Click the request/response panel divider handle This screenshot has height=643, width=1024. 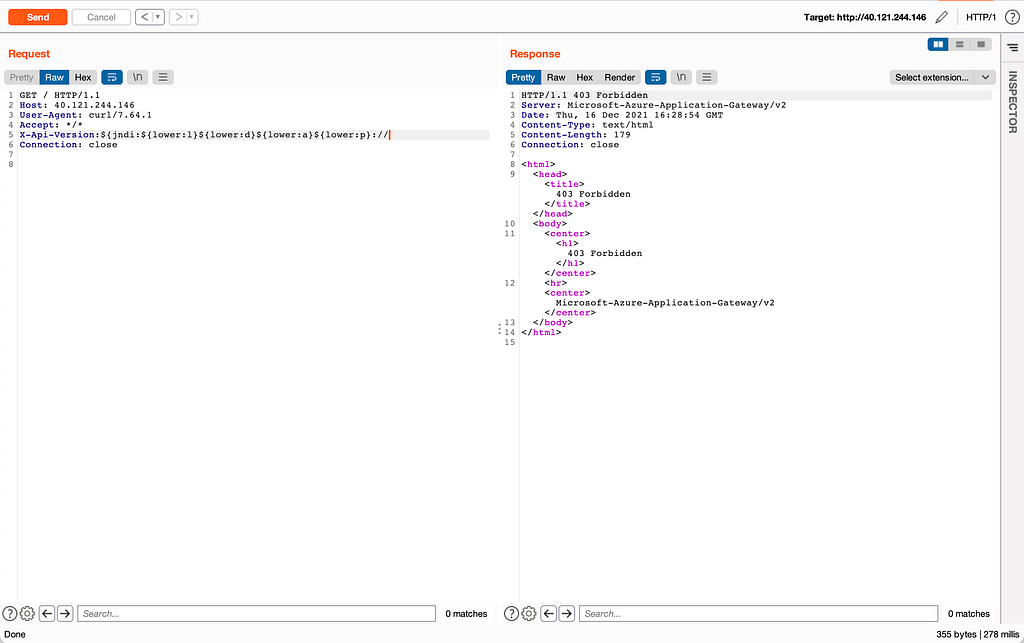click(x=500, y=328)
